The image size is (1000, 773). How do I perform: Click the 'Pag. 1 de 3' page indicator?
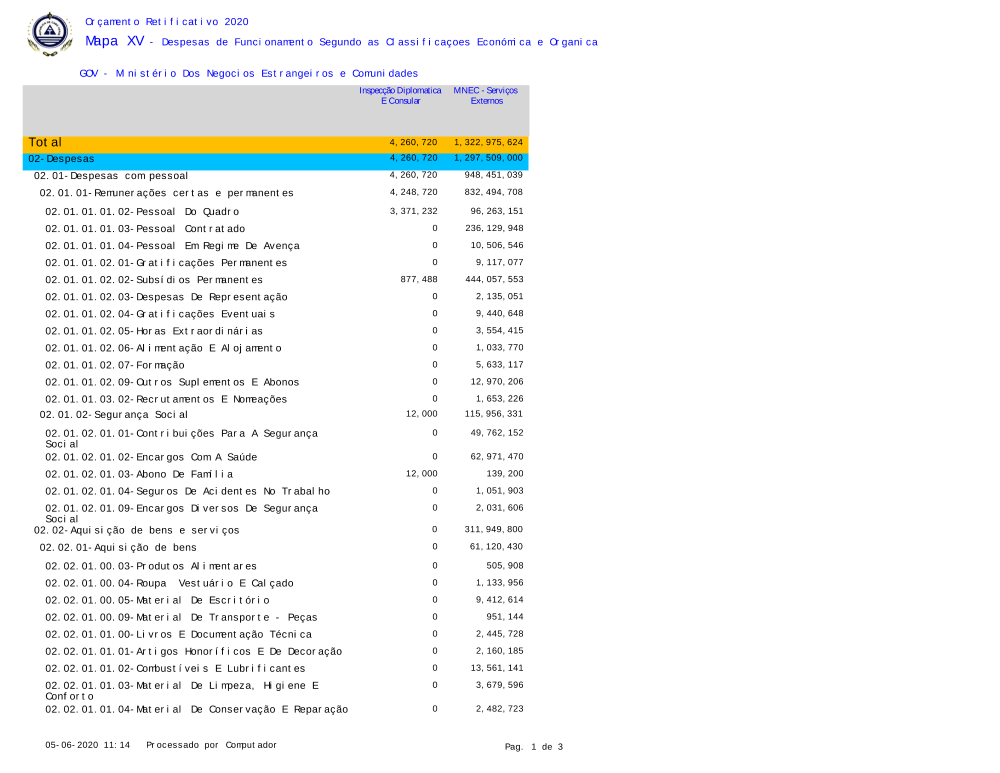534,747
